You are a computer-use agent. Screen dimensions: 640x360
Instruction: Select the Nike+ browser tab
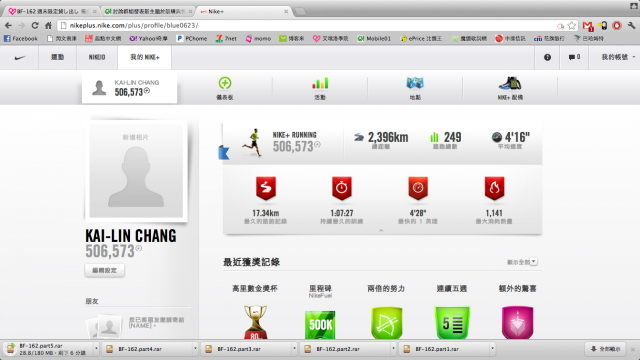point(244,11)
